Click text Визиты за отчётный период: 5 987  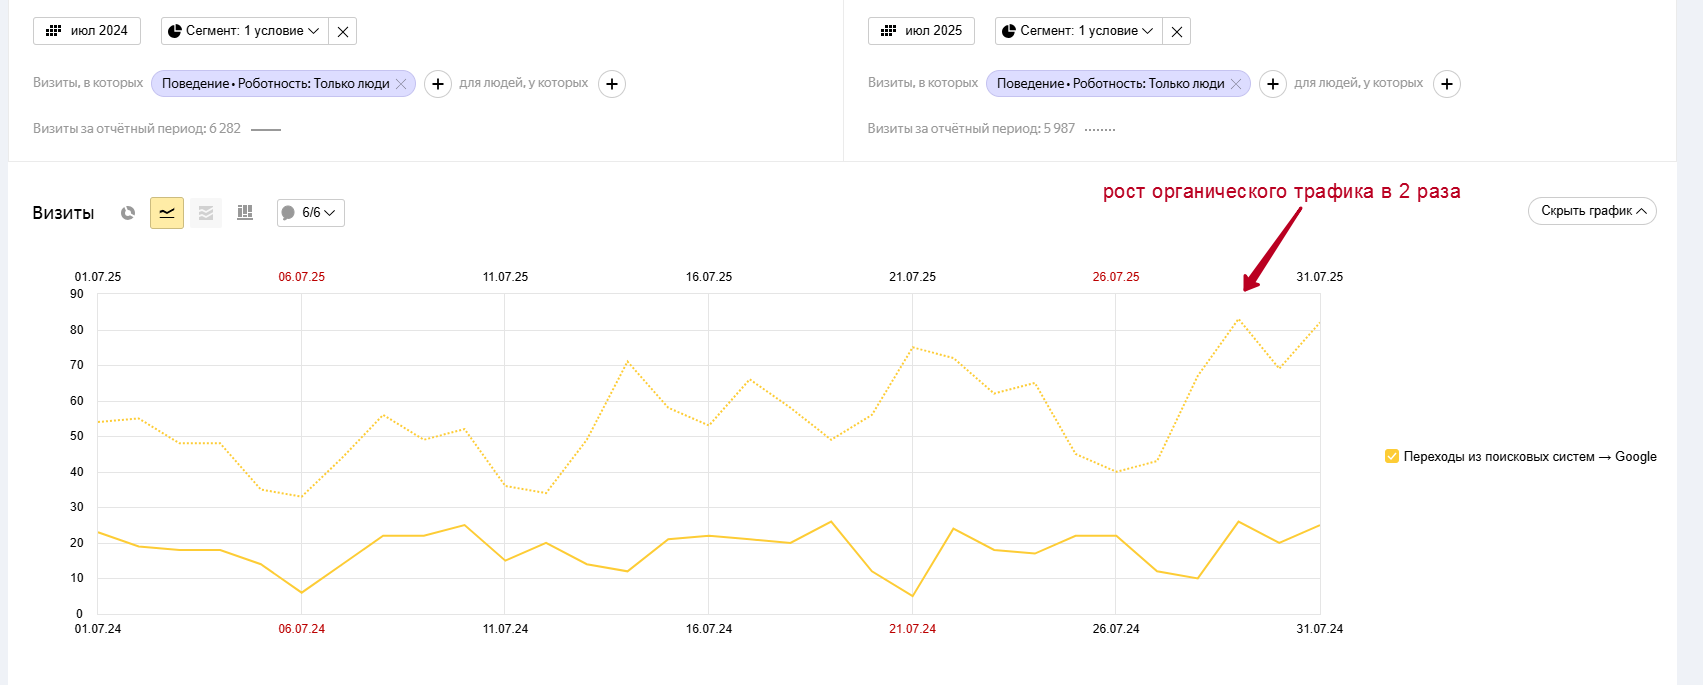[x=971, y=129]
